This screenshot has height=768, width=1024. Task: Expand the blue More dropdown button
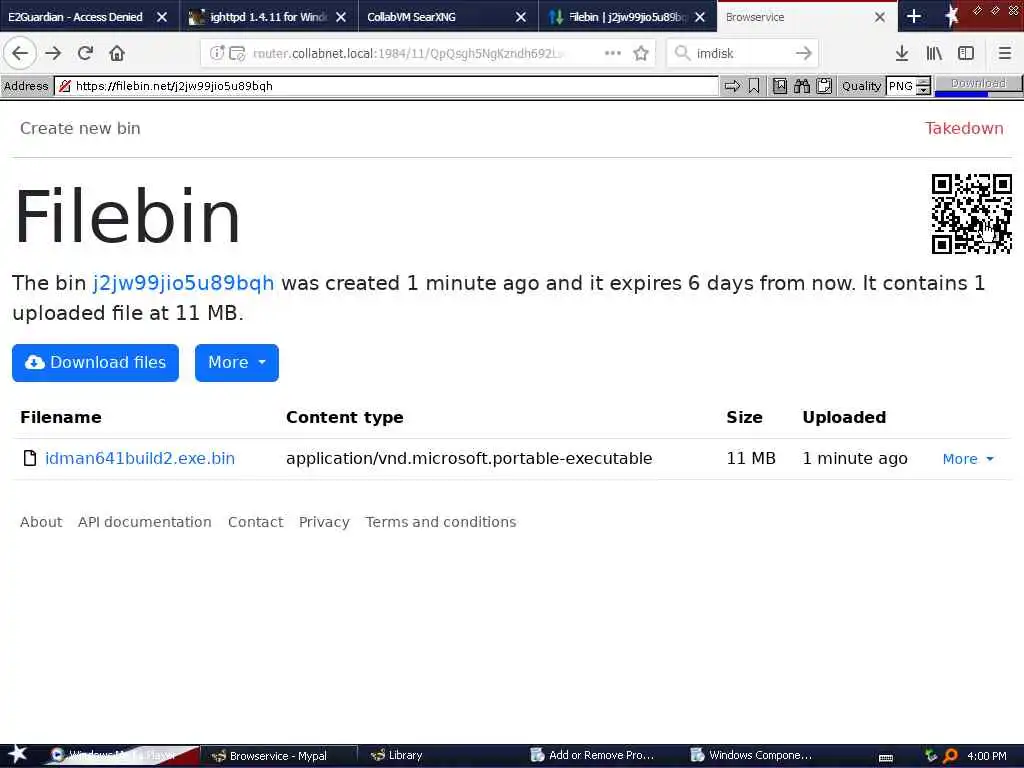[x=236, y=362]
